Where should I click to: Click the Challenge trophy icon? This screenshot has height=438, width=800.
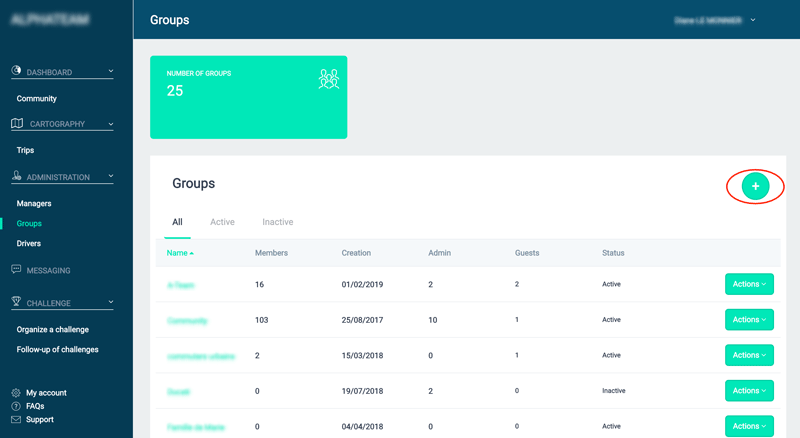tap(17, 302)
